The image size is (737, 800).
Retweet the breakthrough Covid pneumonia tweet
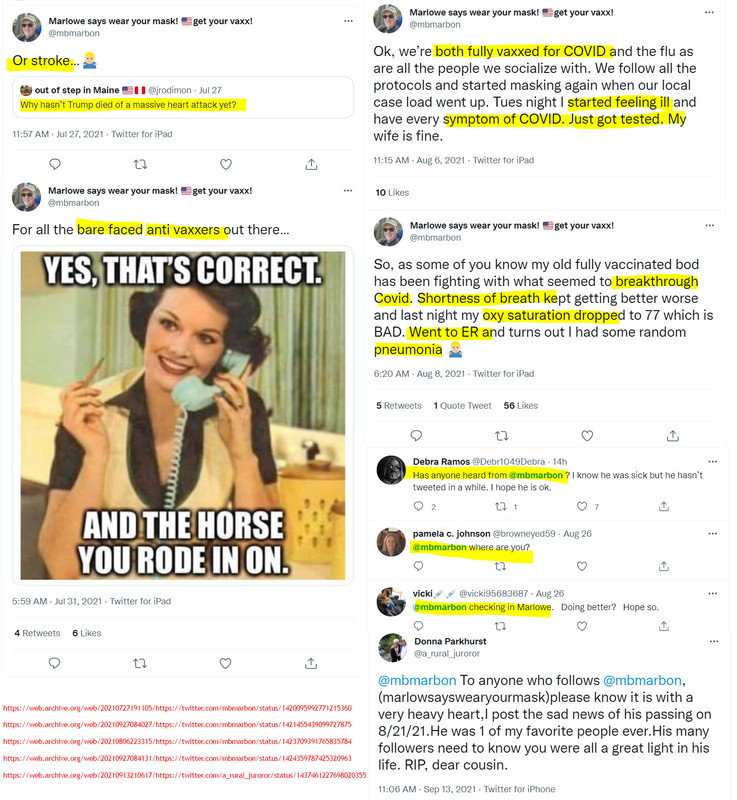click(x=502, y=436)
